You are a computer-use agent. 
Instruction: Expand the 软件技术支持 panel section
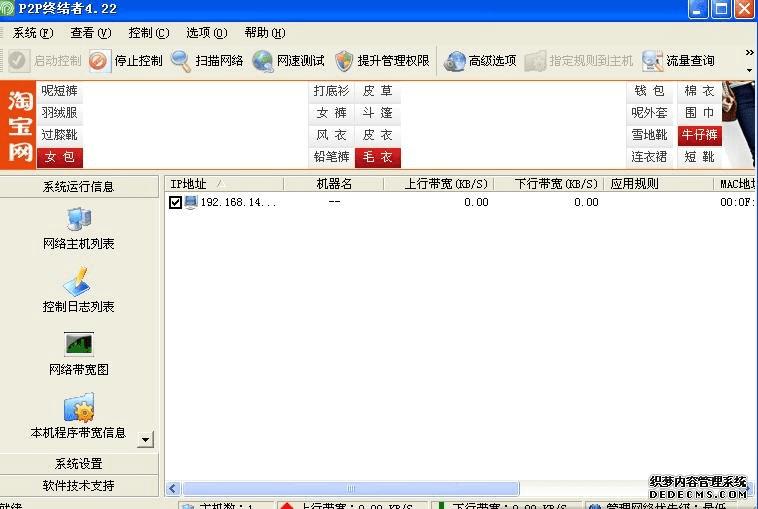coord(79,485)
